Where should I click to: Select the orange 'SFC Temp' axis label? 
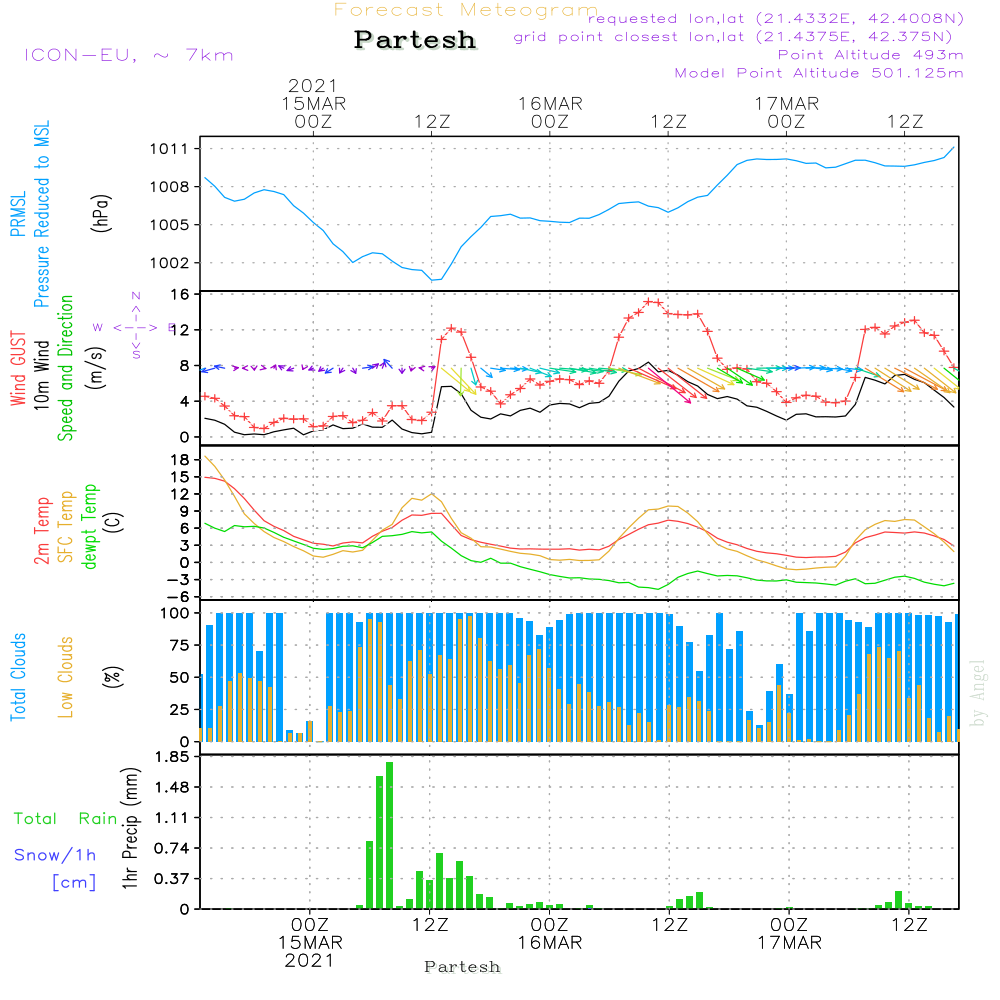click(x=66, y=527)
